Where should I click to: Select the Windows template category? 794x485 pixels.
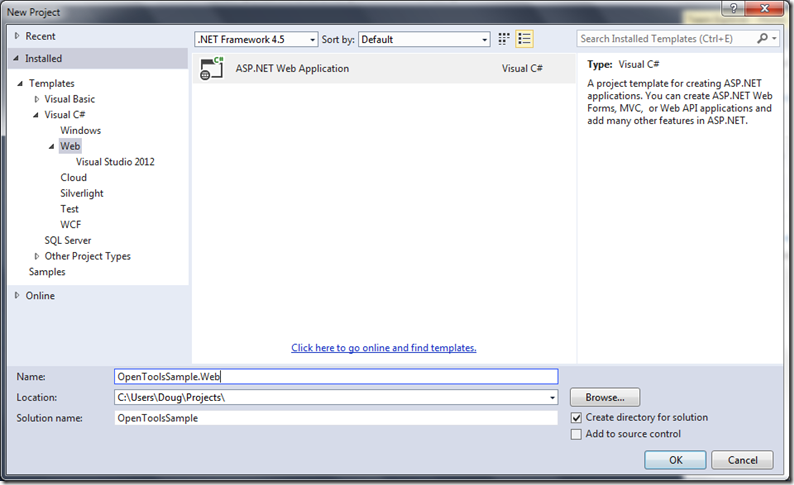81,131
